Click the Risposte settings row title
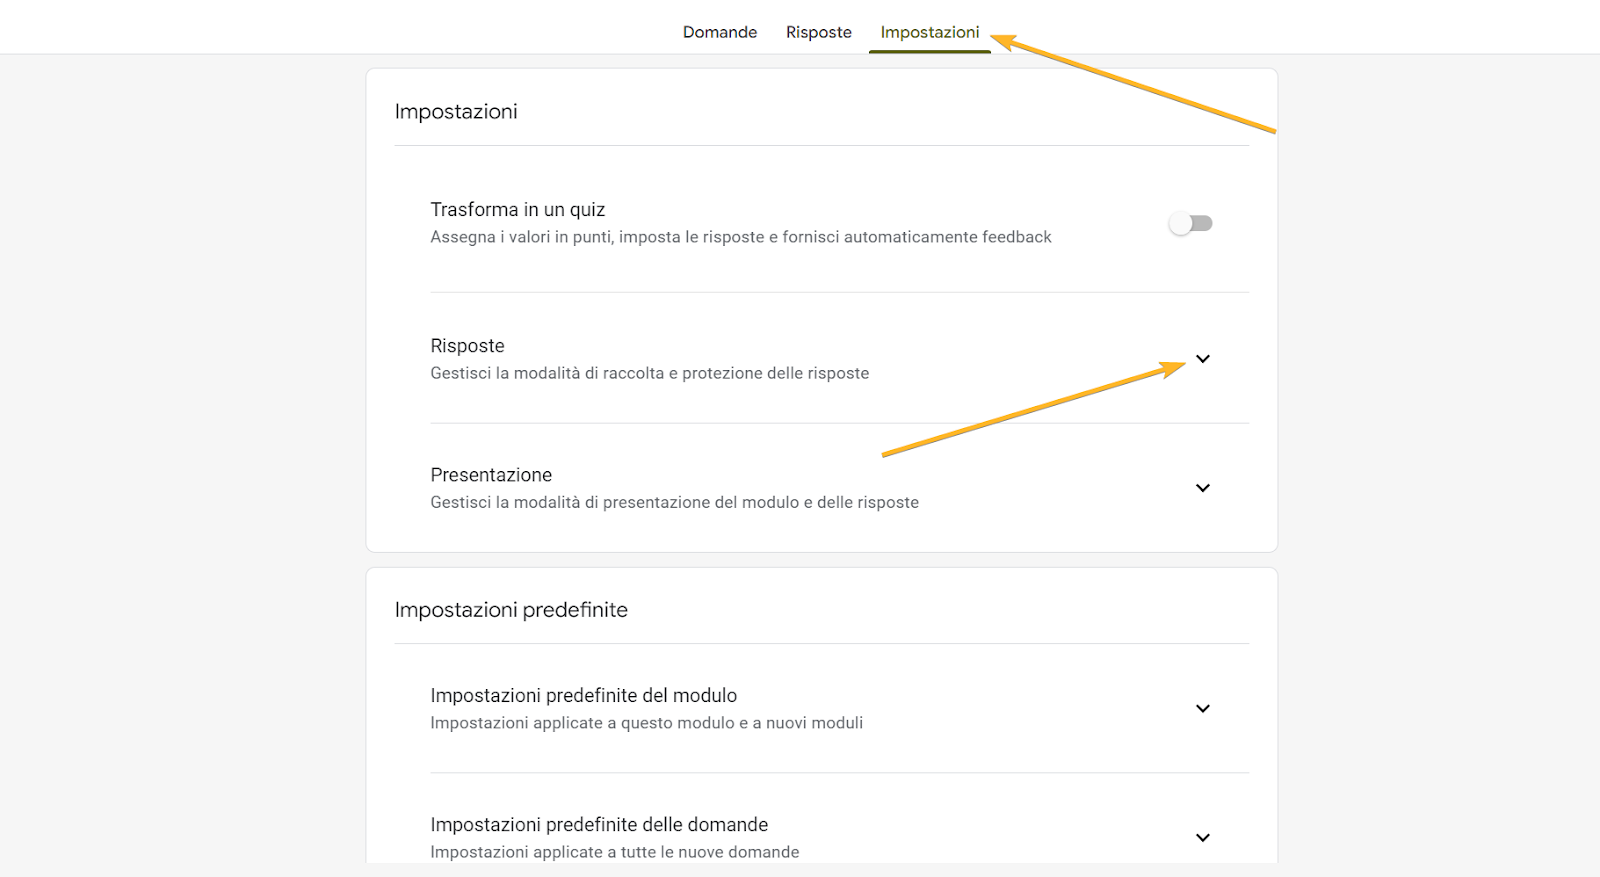This screenshot has height=877, width=1600. coord(467,346)
